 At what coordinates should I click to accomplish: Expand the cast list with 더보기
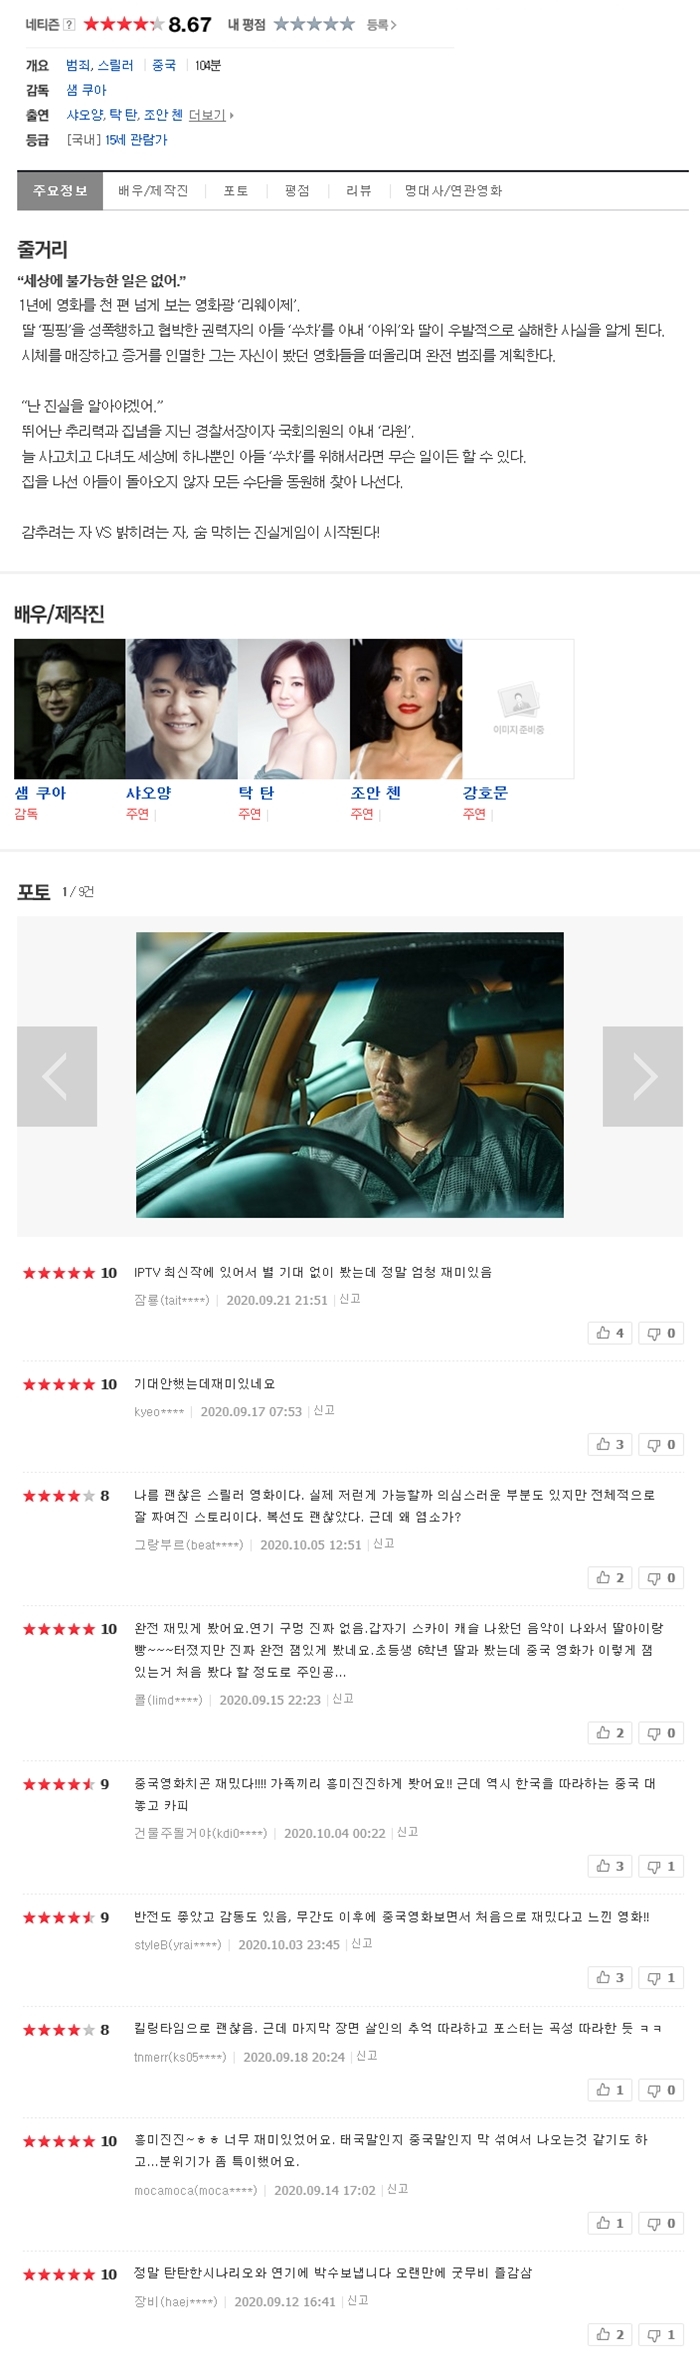point(210,115)
